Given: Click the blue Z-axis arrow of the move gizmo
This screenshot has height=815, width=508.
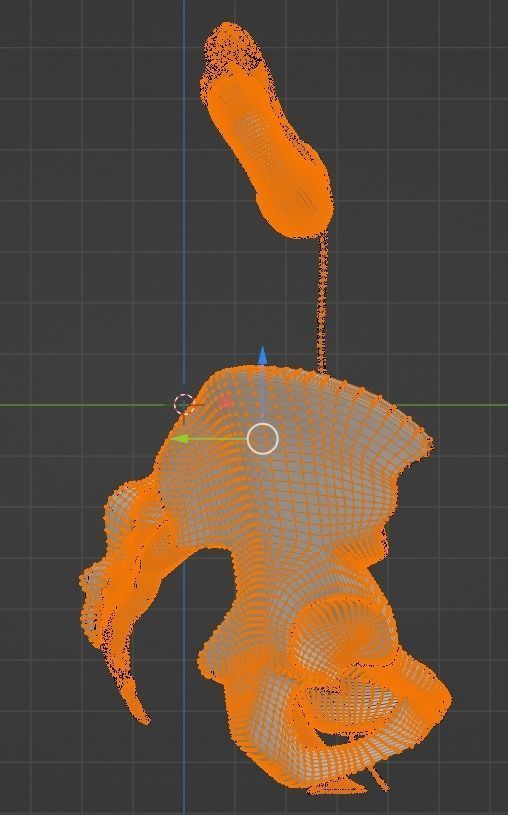Looking at the screenshot, I should coord(263,356).
